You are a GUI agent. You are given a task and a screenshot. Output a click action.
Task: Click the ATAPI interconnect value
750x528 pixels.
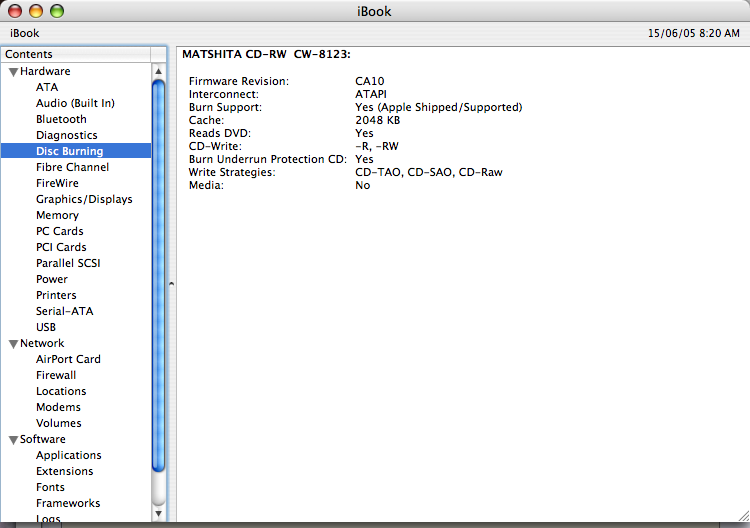click(x=371, y=94)
